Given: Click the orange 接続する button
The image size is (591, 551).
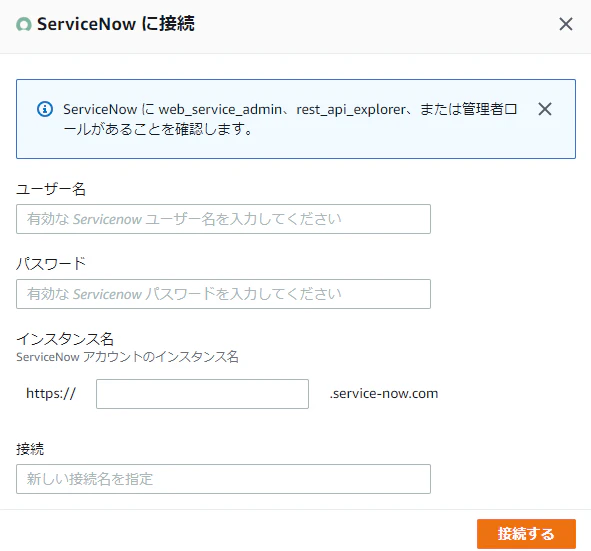Looking at the screenshot, I should click(x=526, y=534).
